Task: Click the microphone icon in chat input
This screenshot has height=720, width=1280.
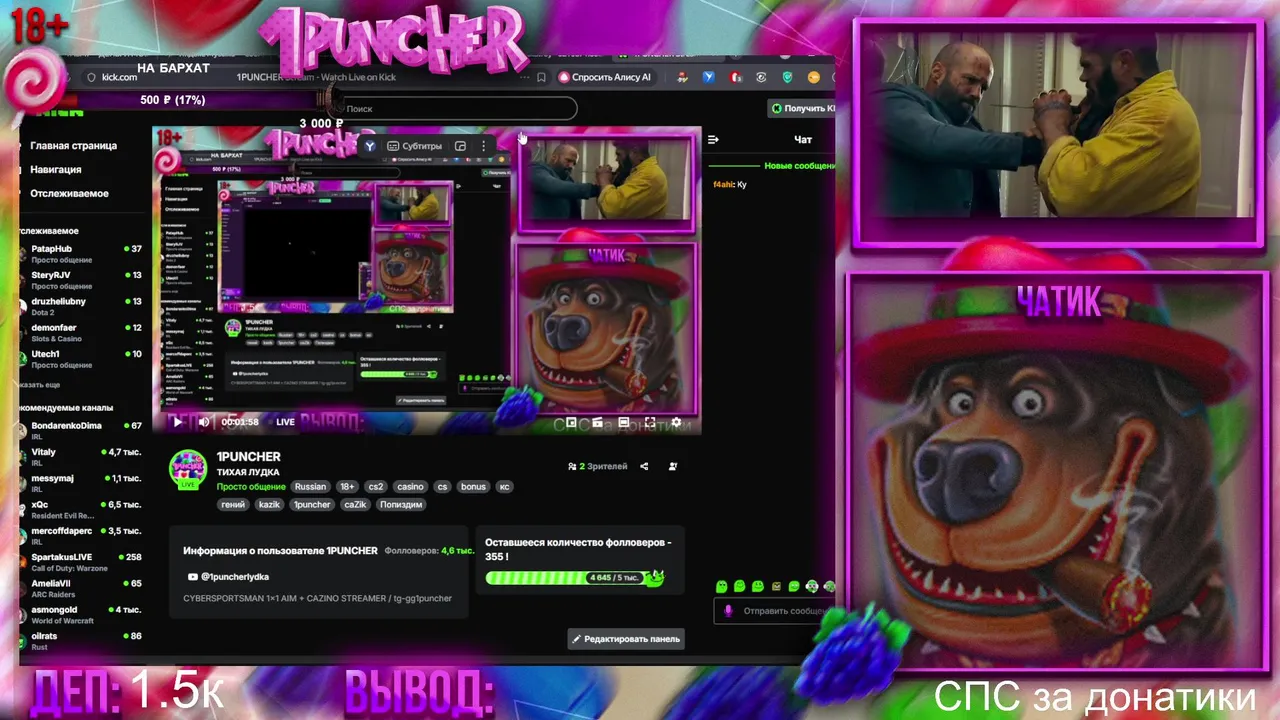Action: (x=728, y=611)
